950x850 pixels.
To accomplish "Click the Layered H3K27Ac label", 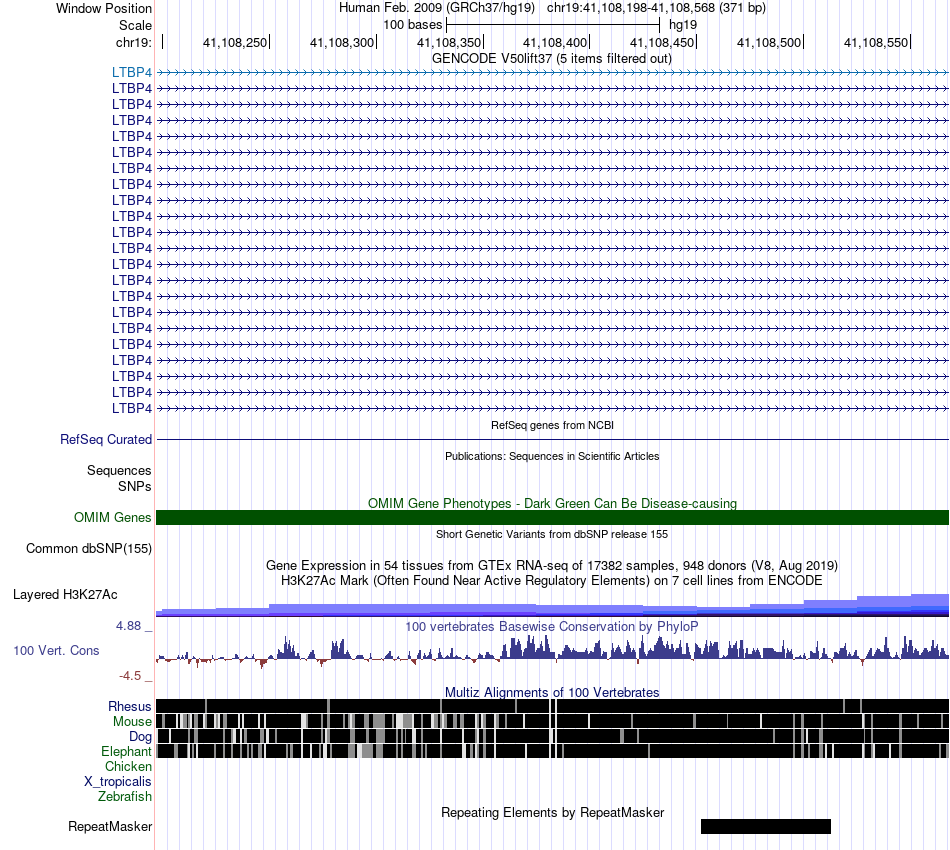I will 65,594.
